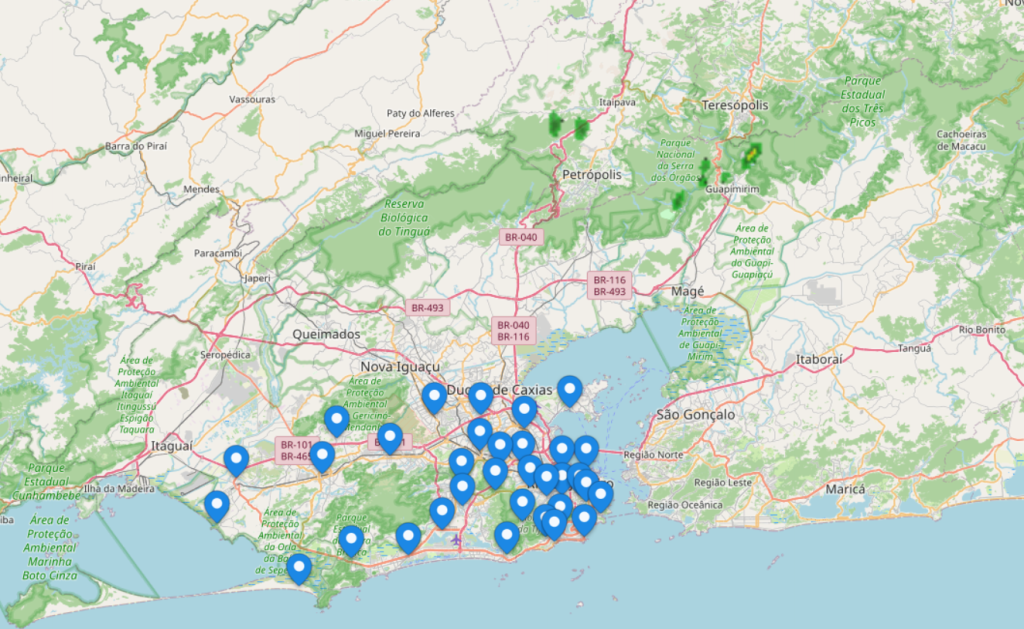
Task: Click the BR-116 BR-493 shield near Magé
Action: coord(609,285)
